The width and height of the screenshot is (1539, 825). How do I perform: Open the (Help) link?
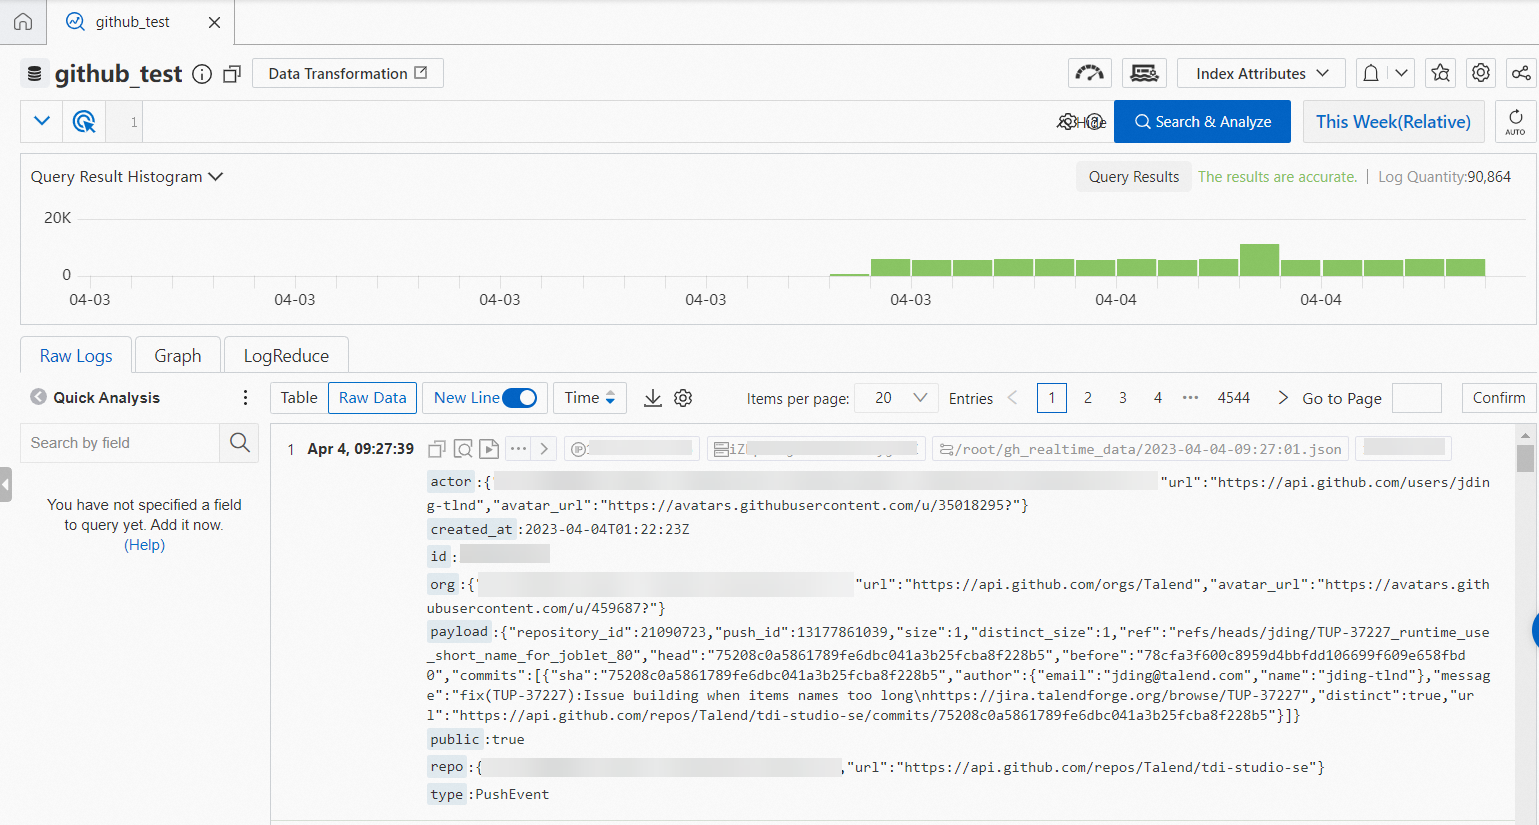coord(144,545)
